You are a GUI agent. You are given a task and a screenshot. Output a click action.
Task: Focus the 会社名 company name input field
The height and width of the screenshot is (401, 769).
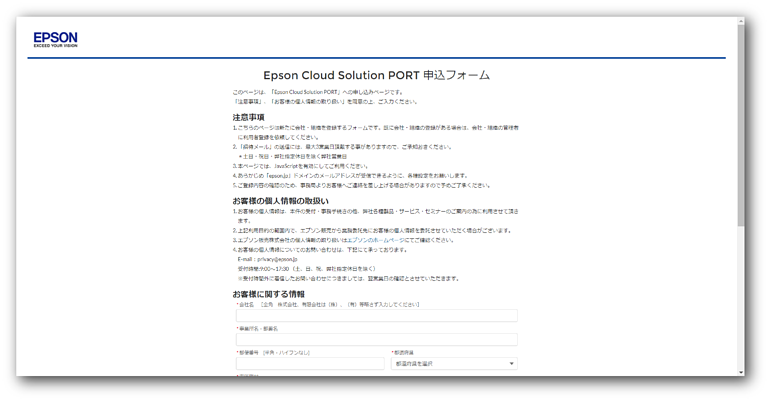tap(377, 316)
